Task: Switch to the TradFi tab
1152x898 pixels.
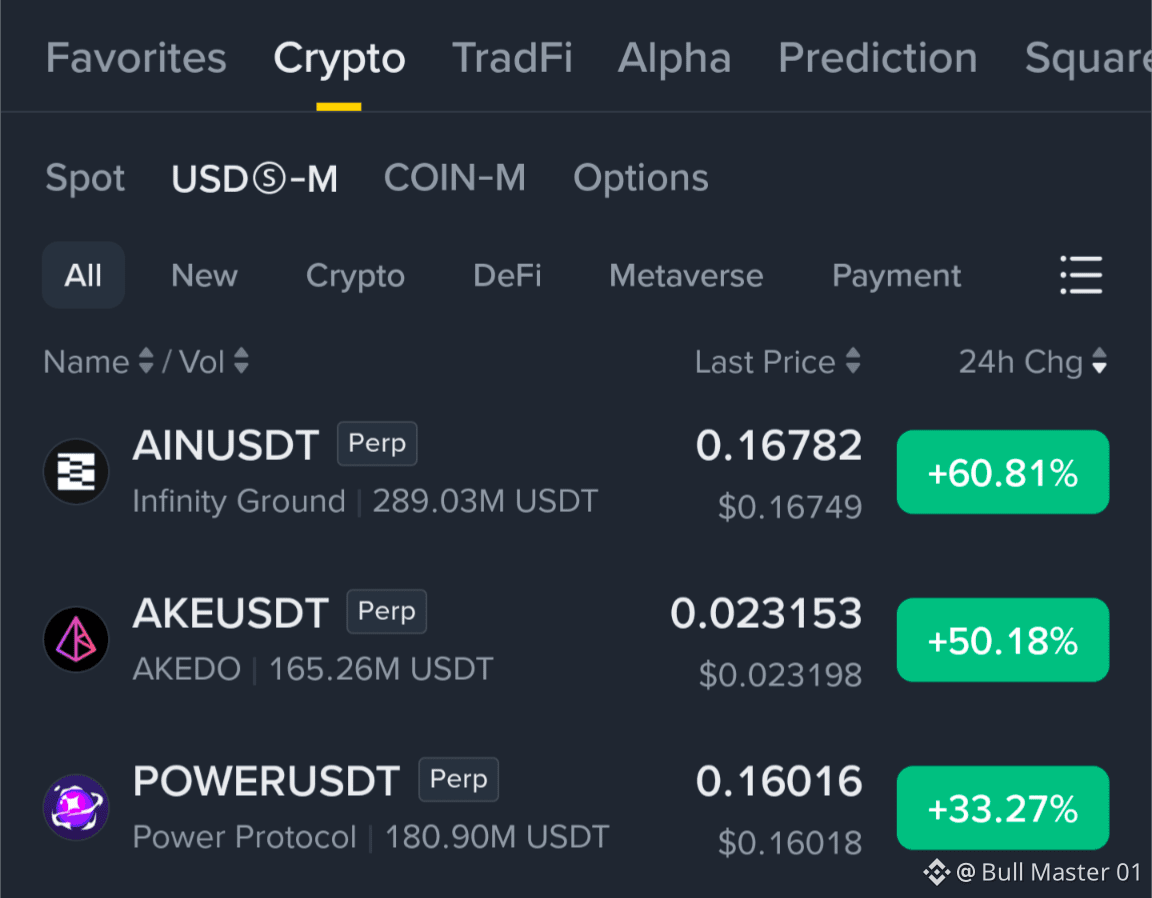Action: [x=512, y=57]
